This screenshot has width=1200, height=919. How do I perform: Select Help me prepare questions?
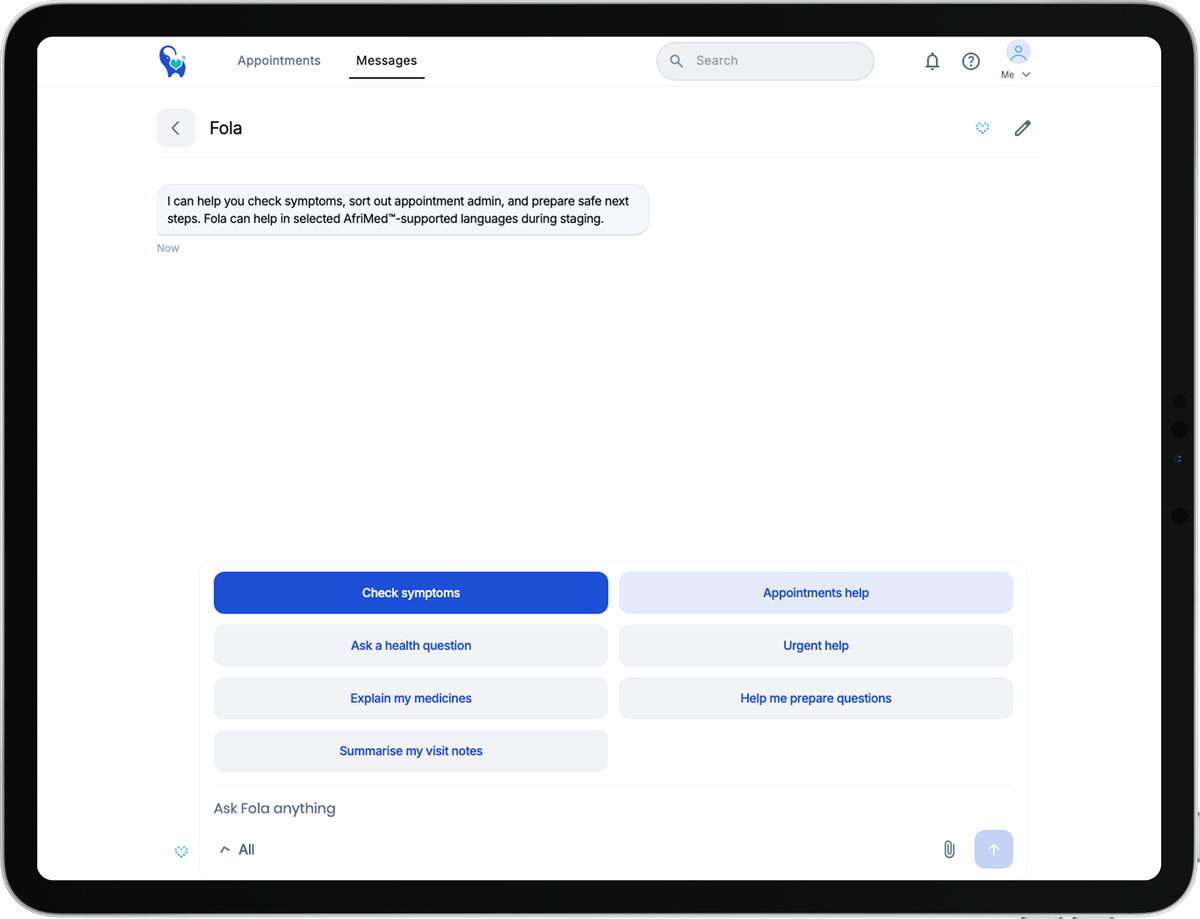tap(816, 698)
